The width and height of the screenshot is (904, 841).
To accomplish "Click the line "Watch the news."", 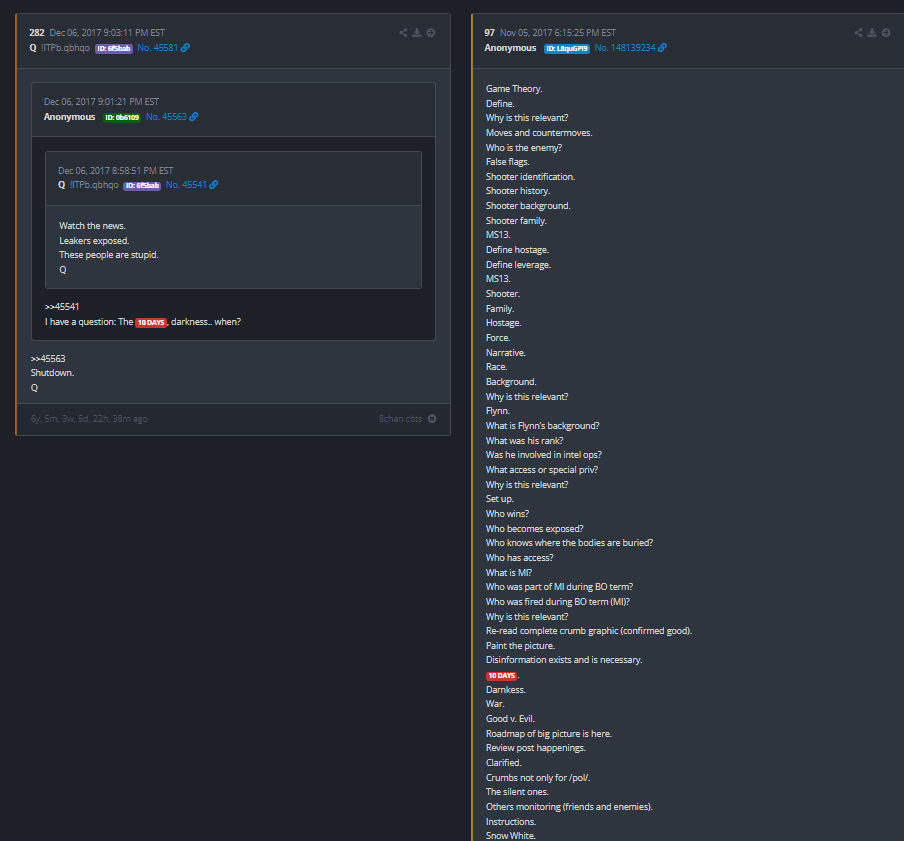I will pyautogui.click(x=92, y=226).
